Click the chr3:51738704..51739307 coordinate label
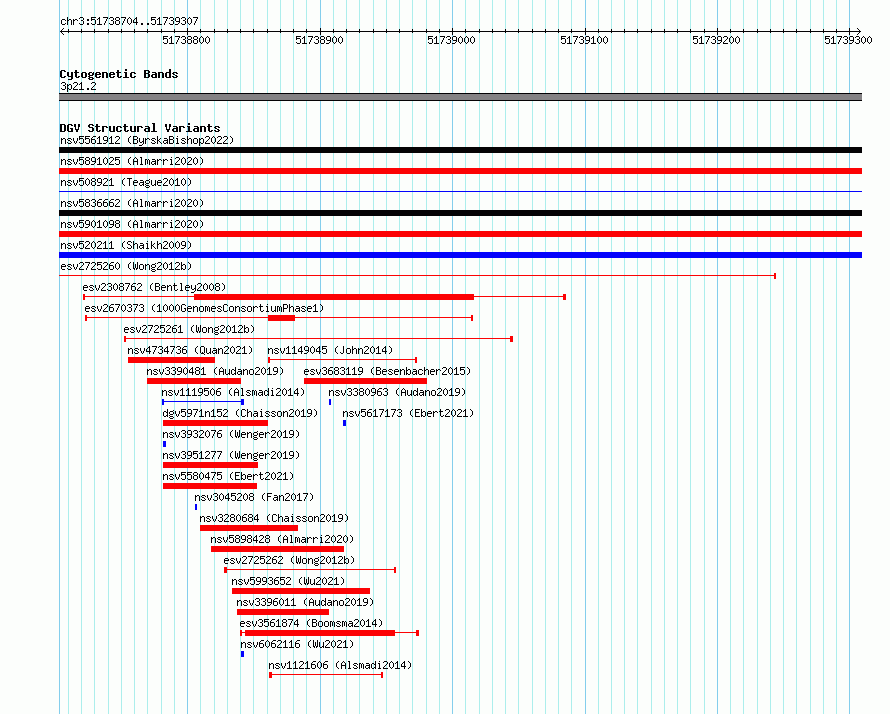The height and width of the screenshot is (714, 890). (129, 21)
